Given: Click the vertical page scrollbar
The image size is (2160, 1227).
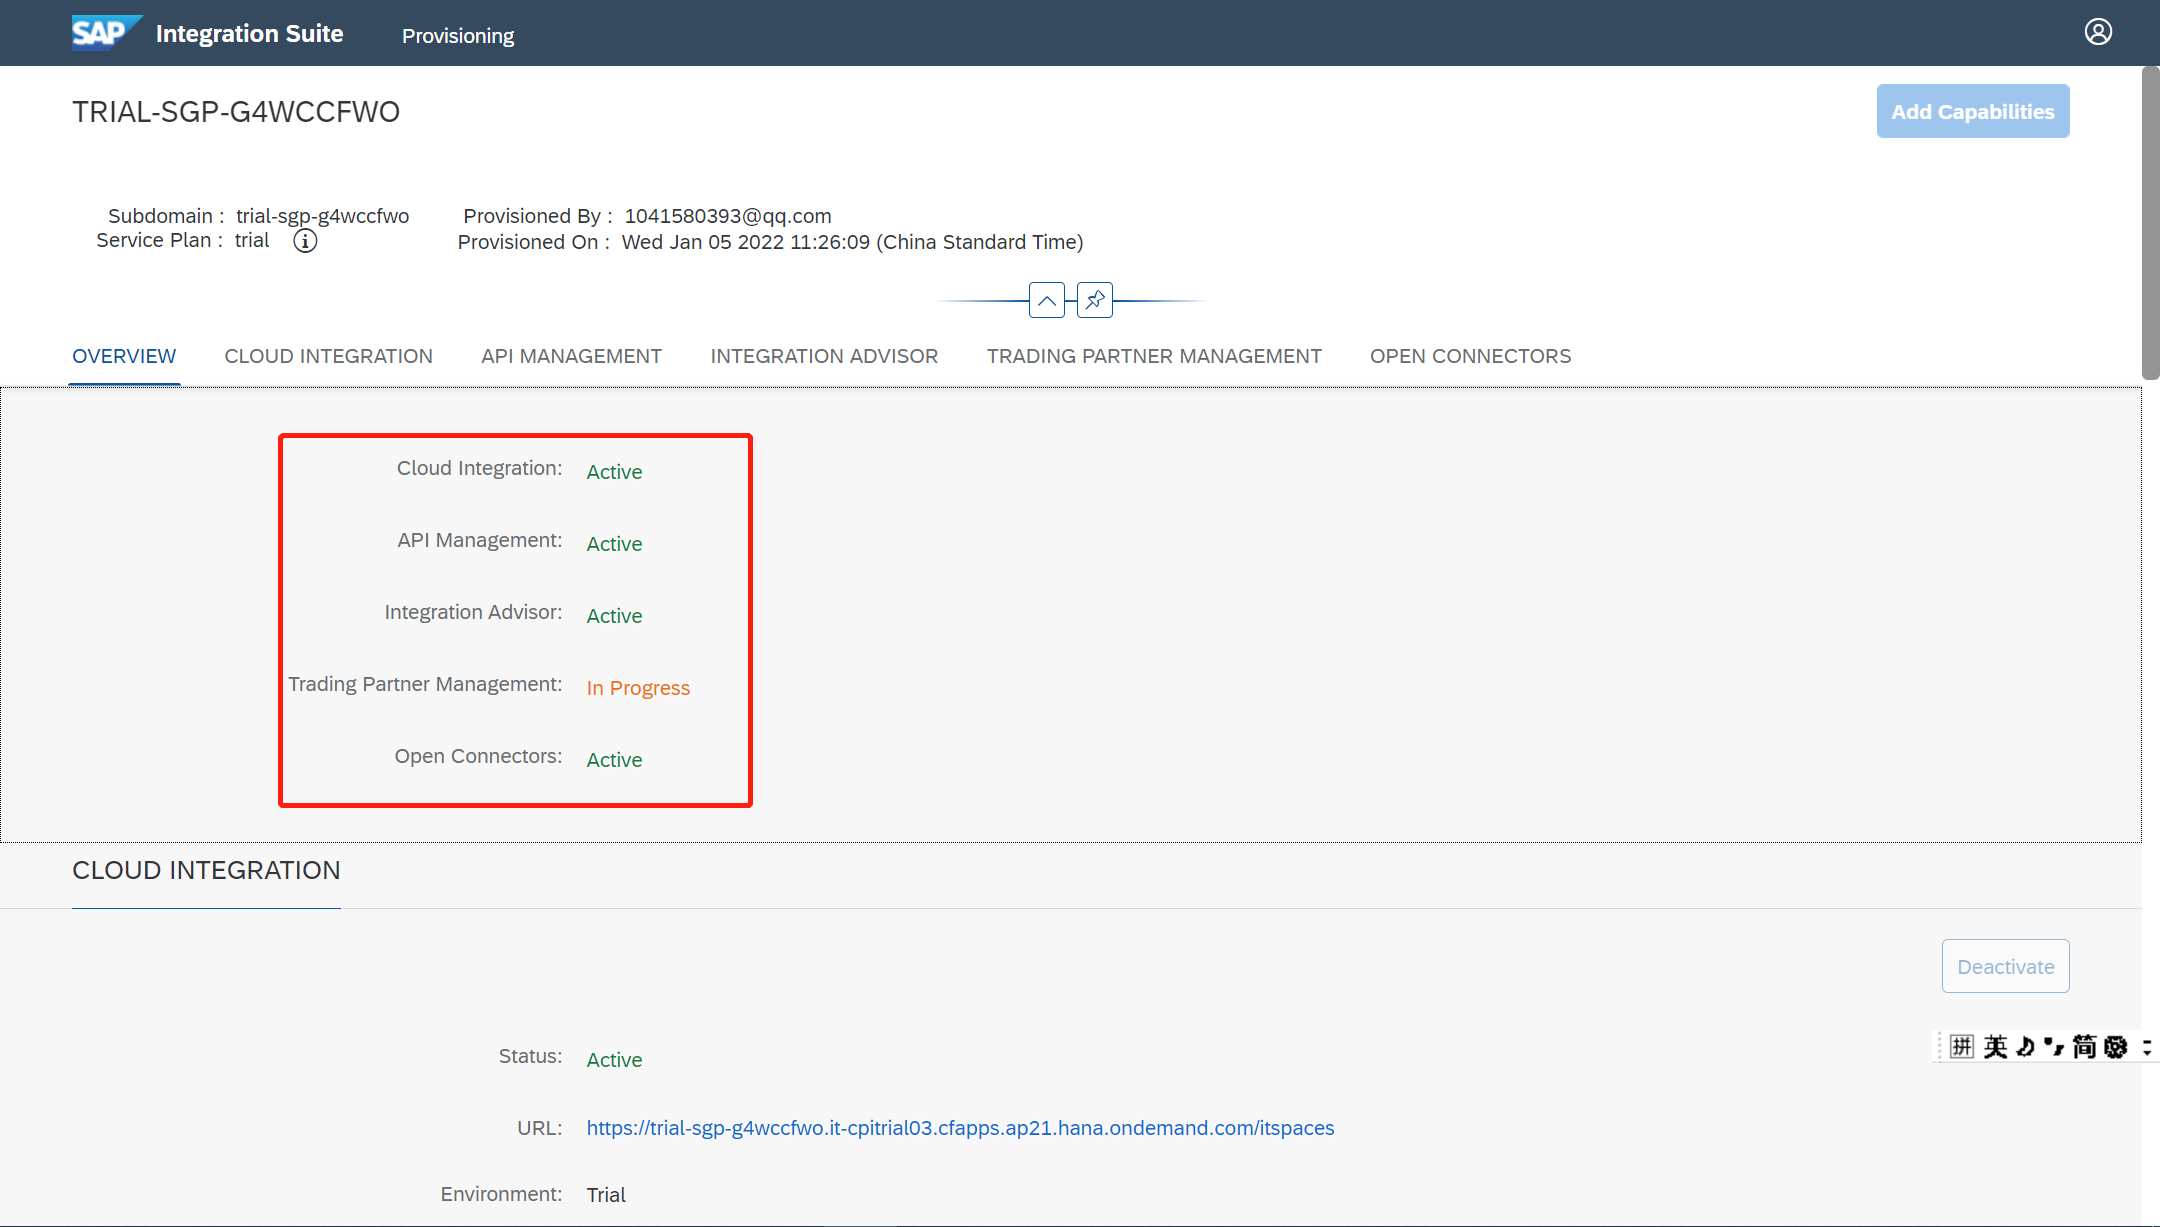Looking at the screenshot, I should (2150, 224).
